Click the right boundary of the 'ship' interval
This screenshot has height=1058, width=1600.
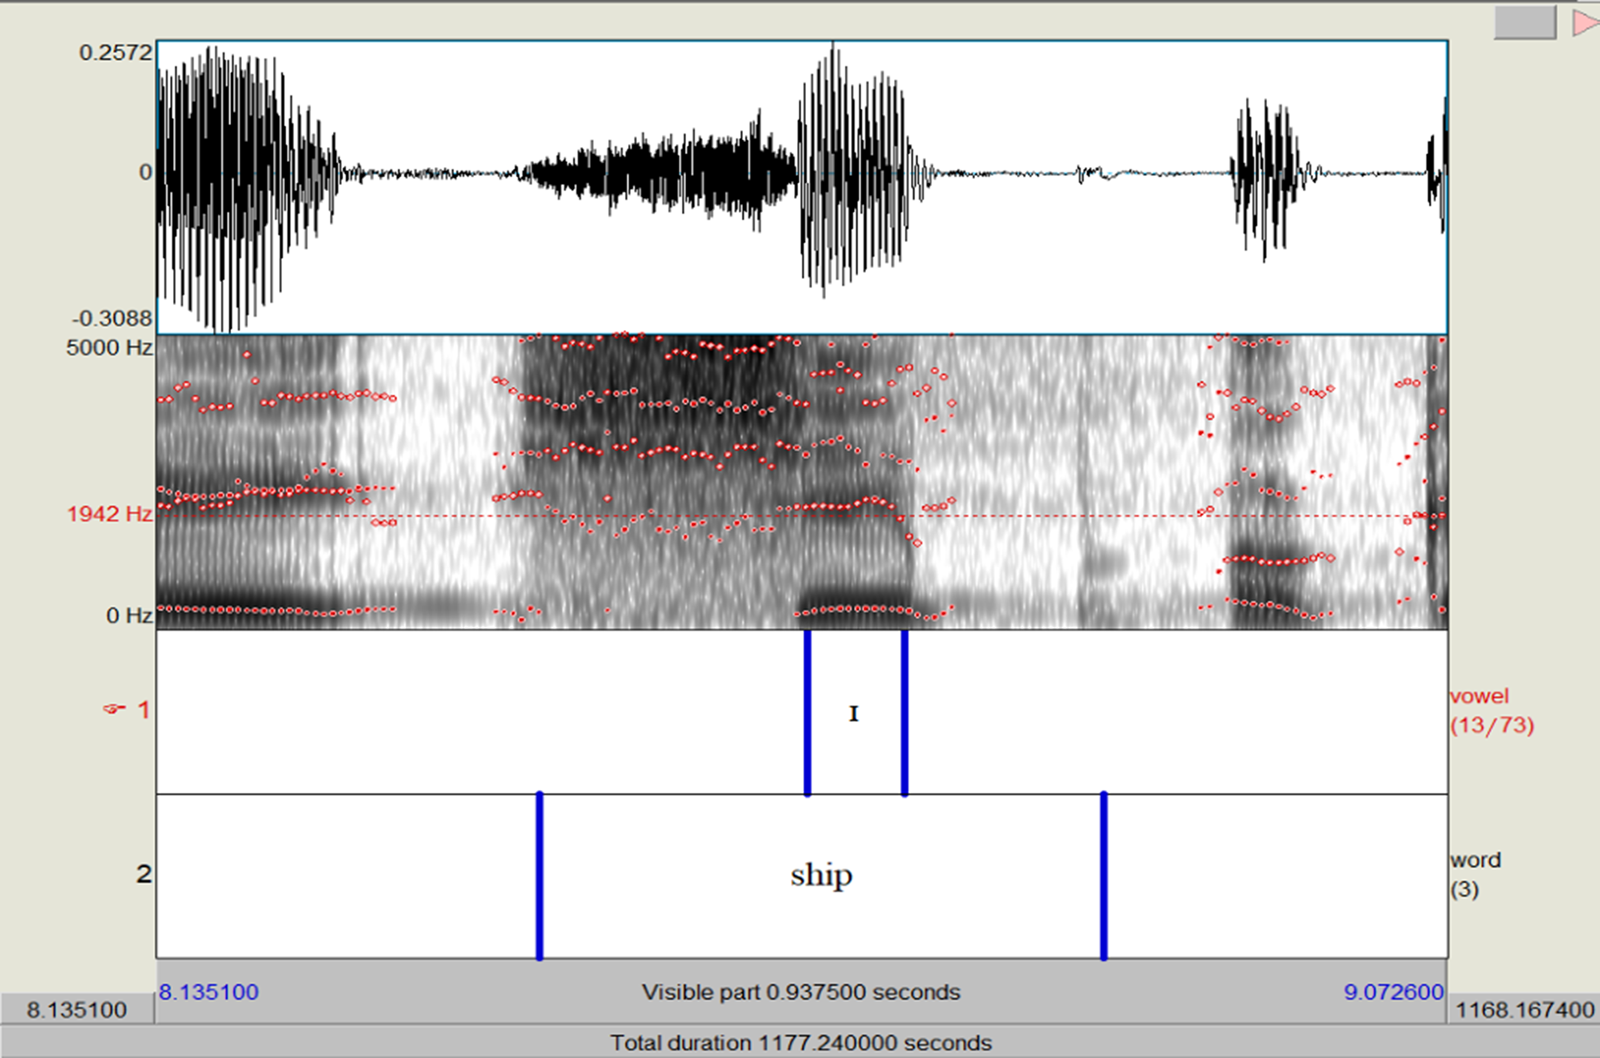point(1104,876)
